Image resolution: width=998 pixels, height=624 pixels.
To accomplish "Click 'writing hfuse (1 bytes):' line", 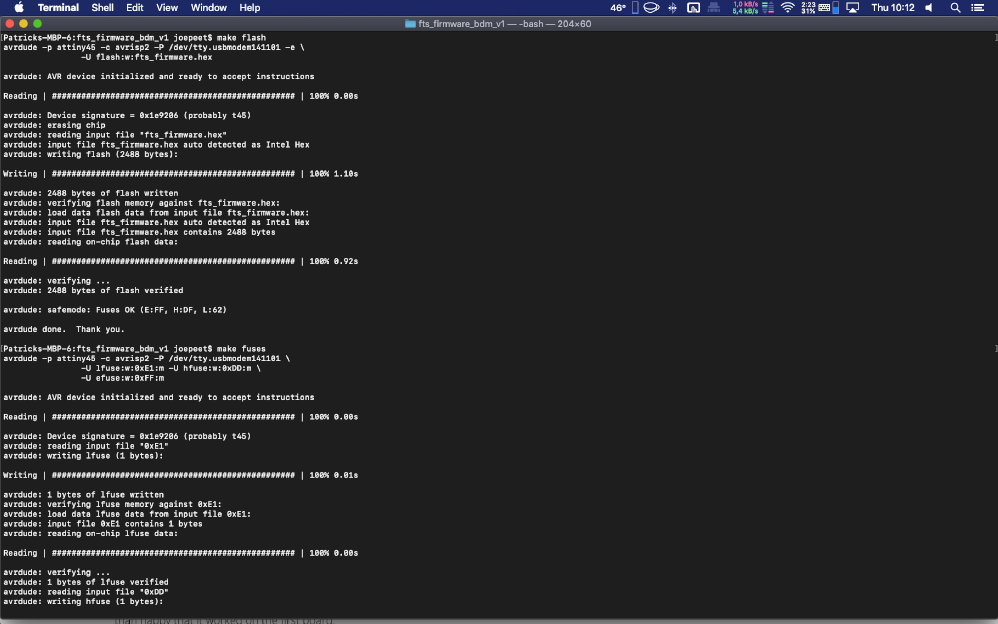I will [83, 602].
